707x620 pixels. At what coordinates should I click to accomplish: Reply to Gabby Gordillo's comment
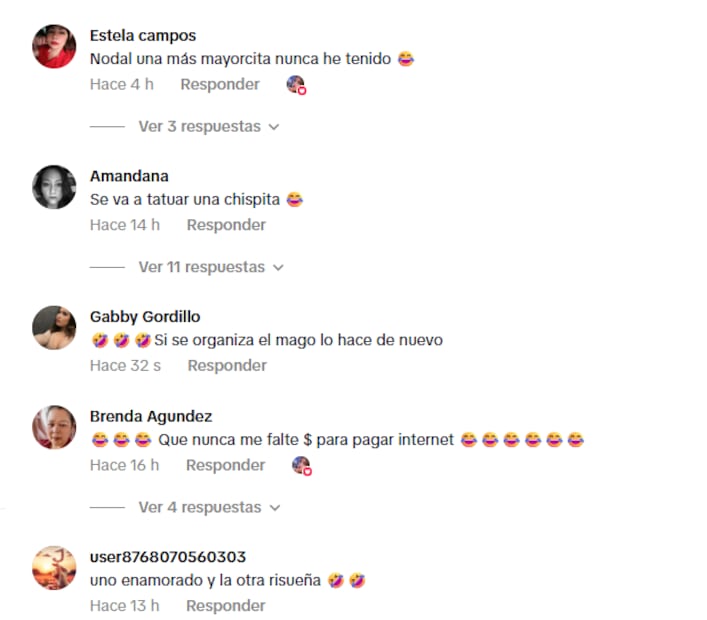pos(227,366)
